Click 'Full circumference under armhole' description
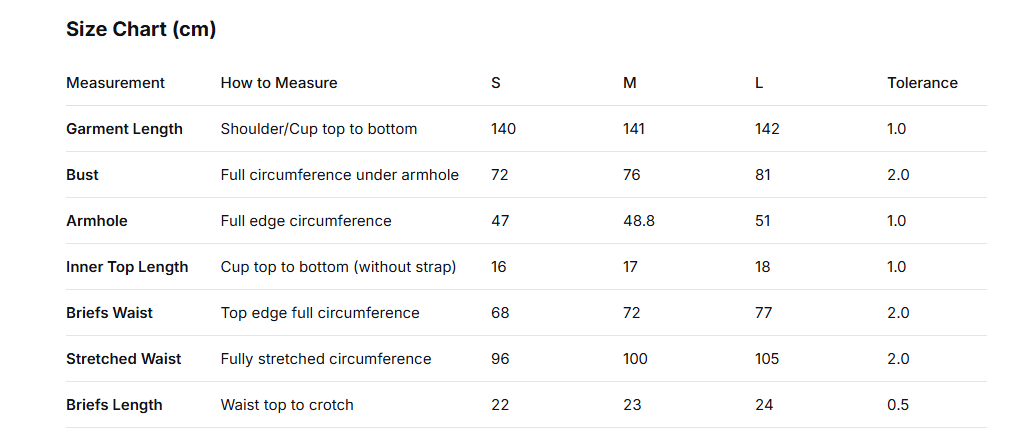The image size is (1035, 440). [339, 175]
